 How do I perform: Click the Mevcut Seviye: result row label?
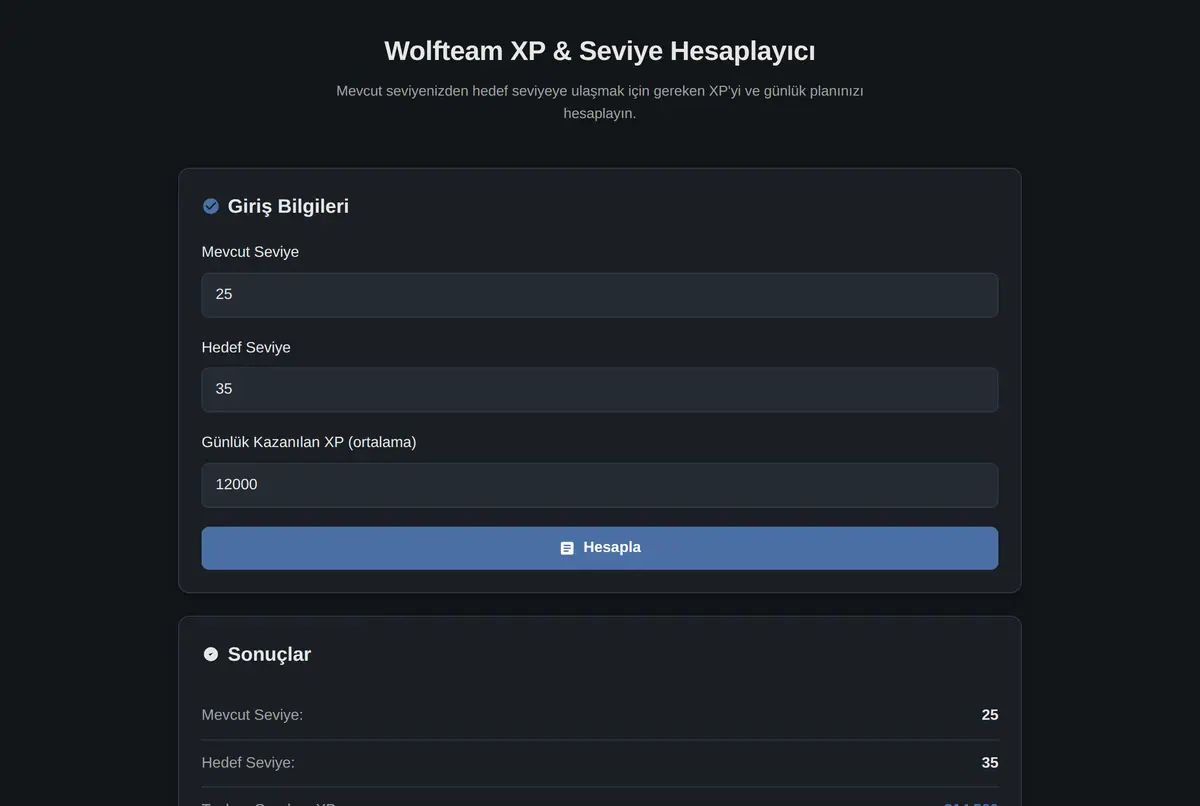coord(252,715)
